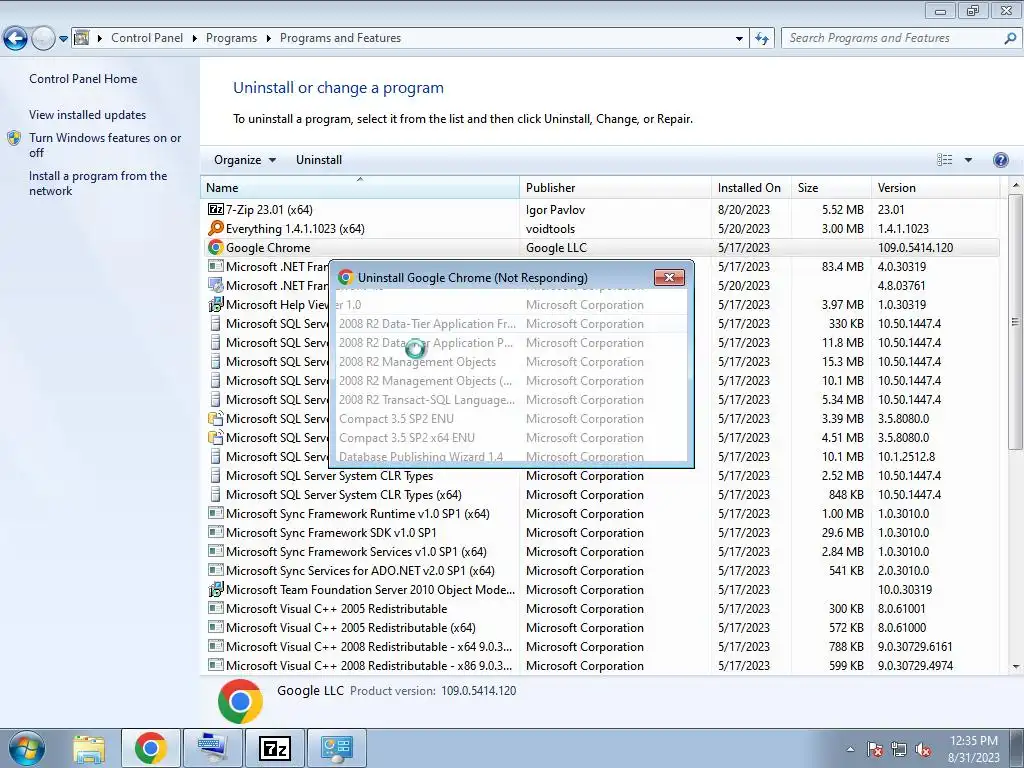Open Turn Windows features on or off
This screenshot has width=1024, height=768.
pos(105,145)
